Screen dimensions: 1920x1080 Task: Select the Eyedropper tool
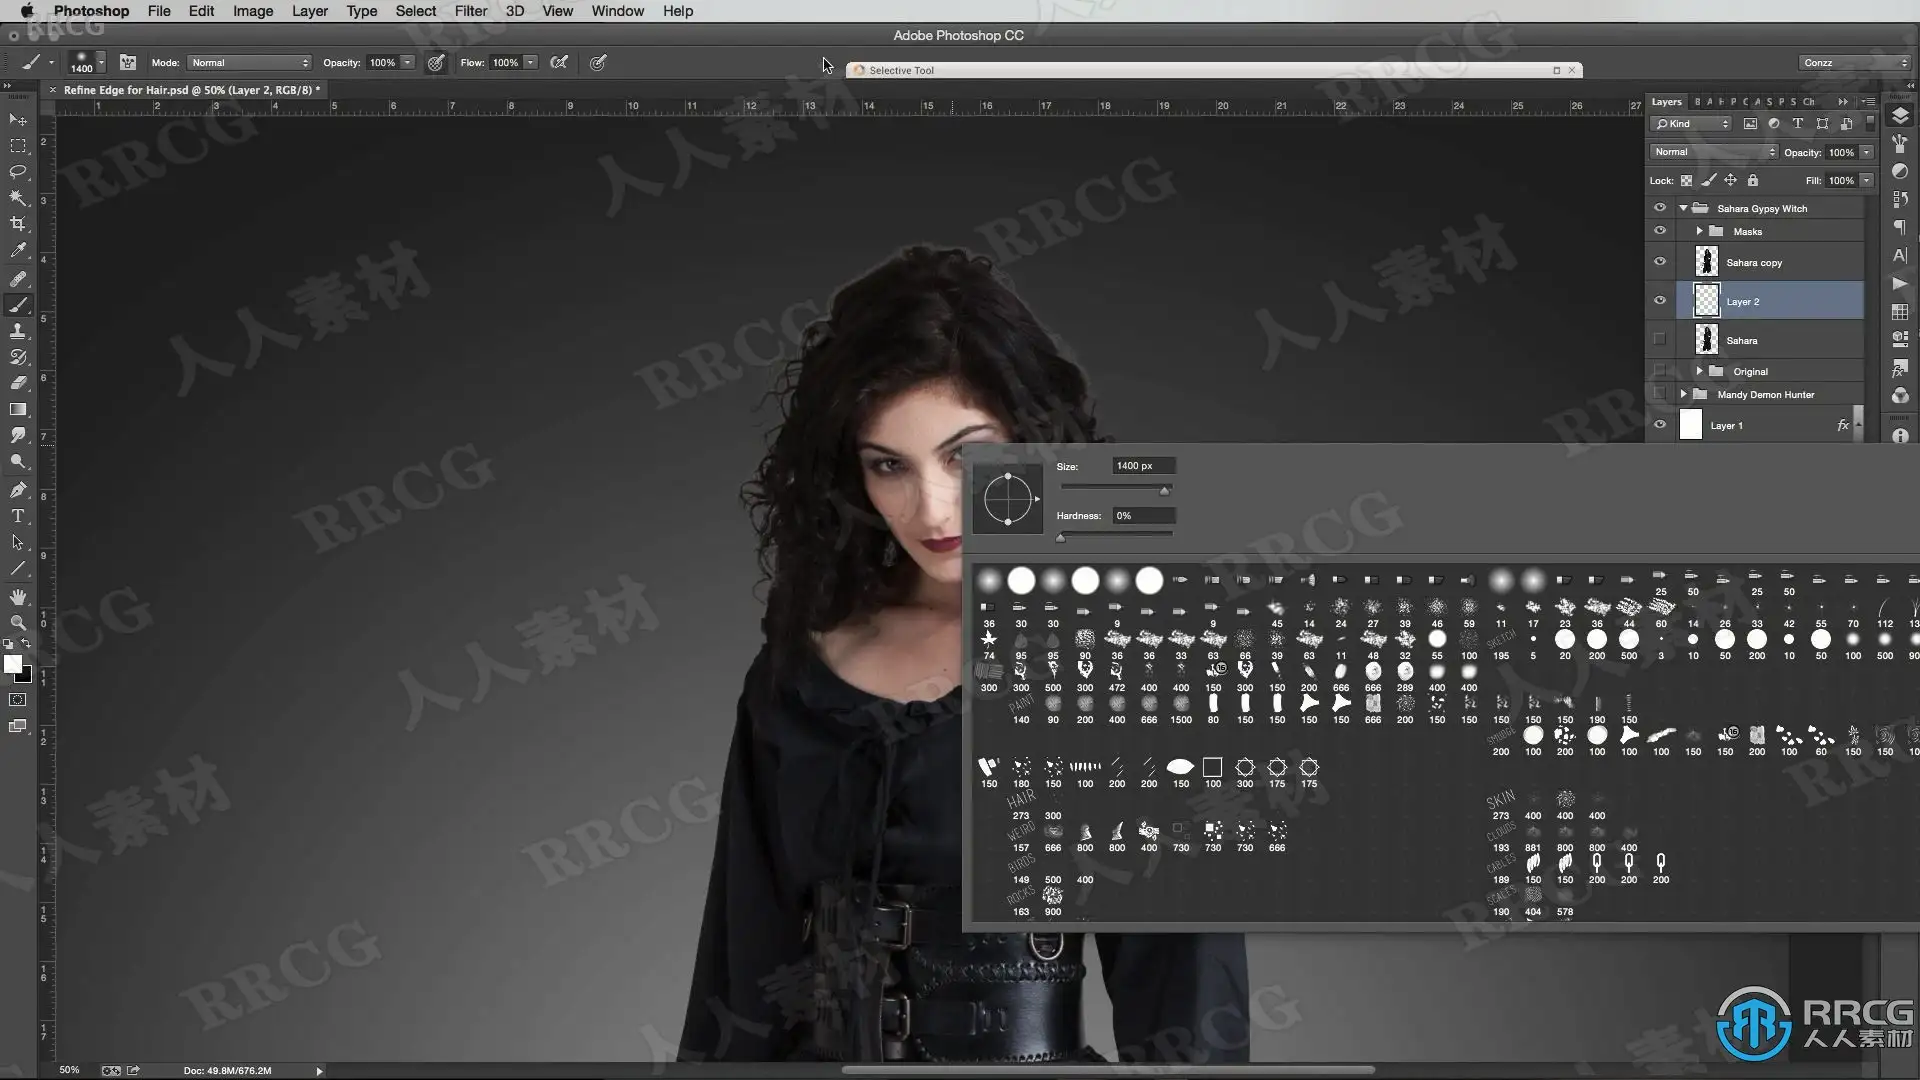18,251
